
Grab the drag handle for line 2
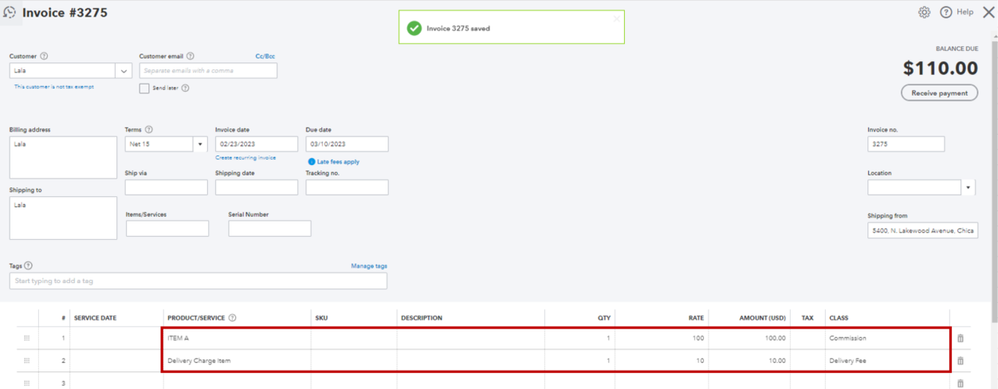[x=27, y=360]
